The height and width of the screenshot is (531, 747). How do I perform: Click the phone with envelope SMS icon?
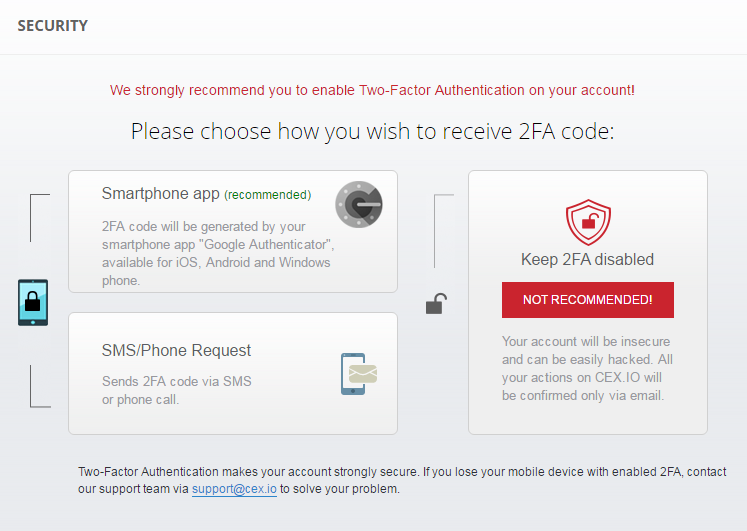(359, 374)
